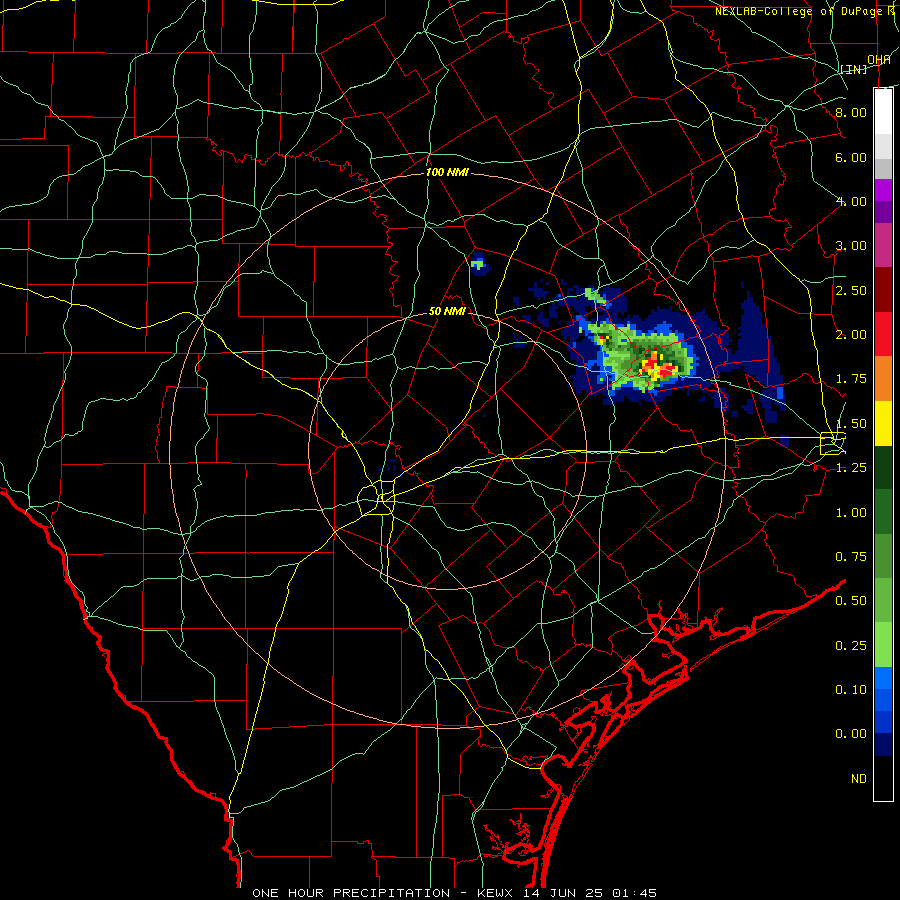Click the black ND legend swatch

(883, 778)
